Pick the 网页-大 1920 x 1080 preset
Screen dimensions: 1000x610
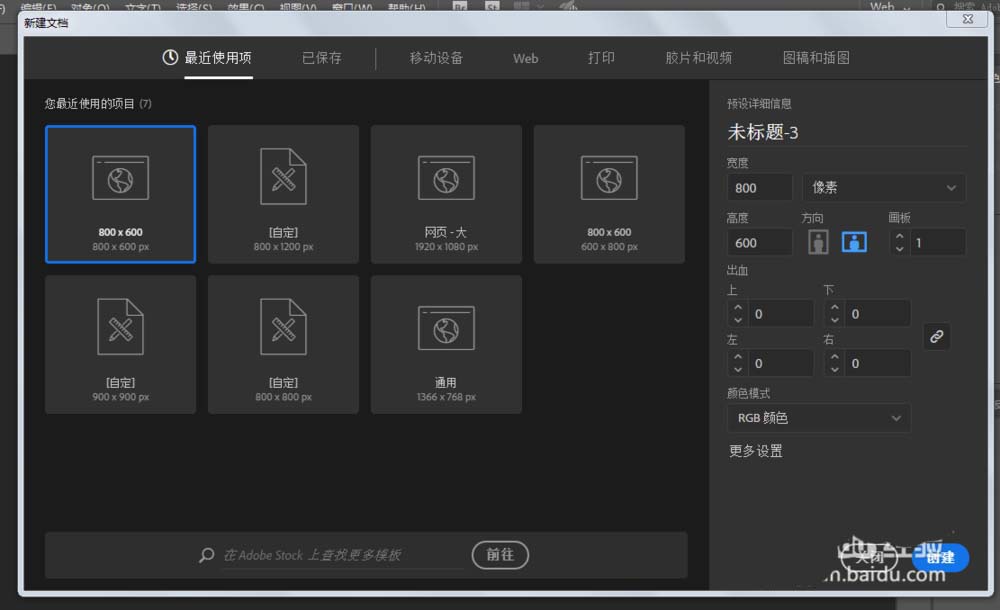[x=446, y=194]
